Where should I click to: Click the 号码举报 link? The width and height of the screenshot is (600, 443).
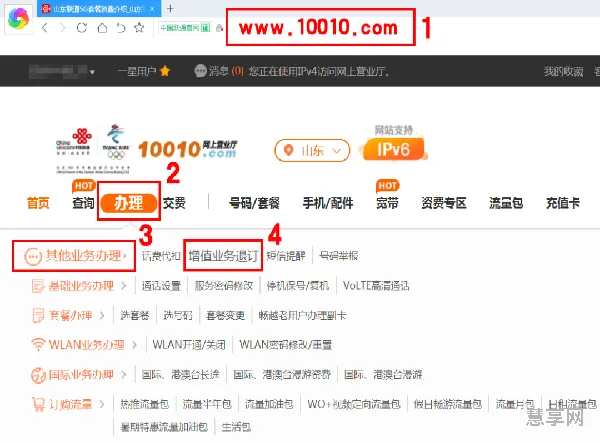(339, 256)
